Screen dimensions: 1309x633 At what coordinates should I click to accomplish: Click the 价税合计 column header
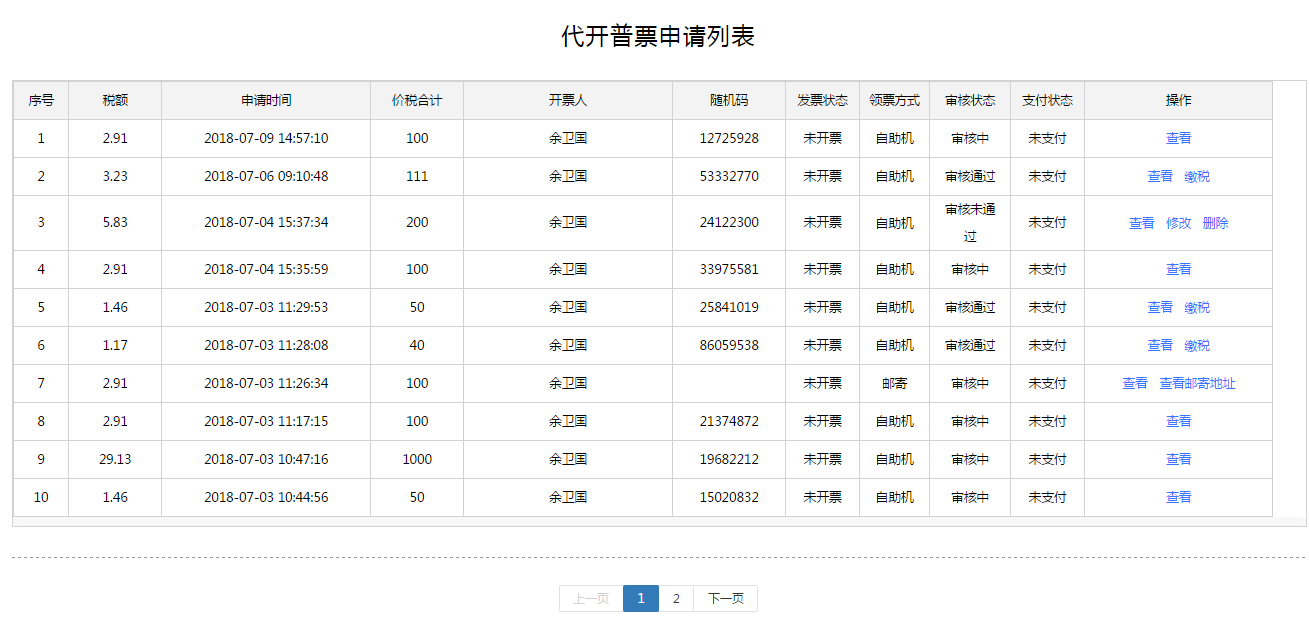pyautogui.click(x=417, y=100)
